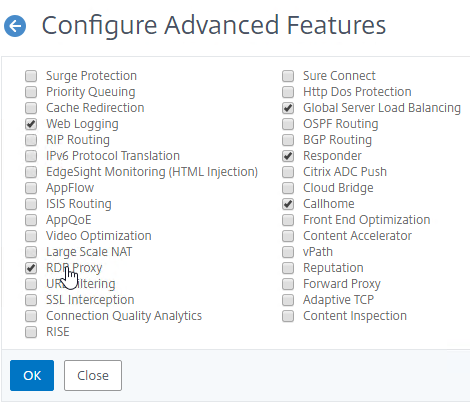Click the blue back arrow icon

15,26
